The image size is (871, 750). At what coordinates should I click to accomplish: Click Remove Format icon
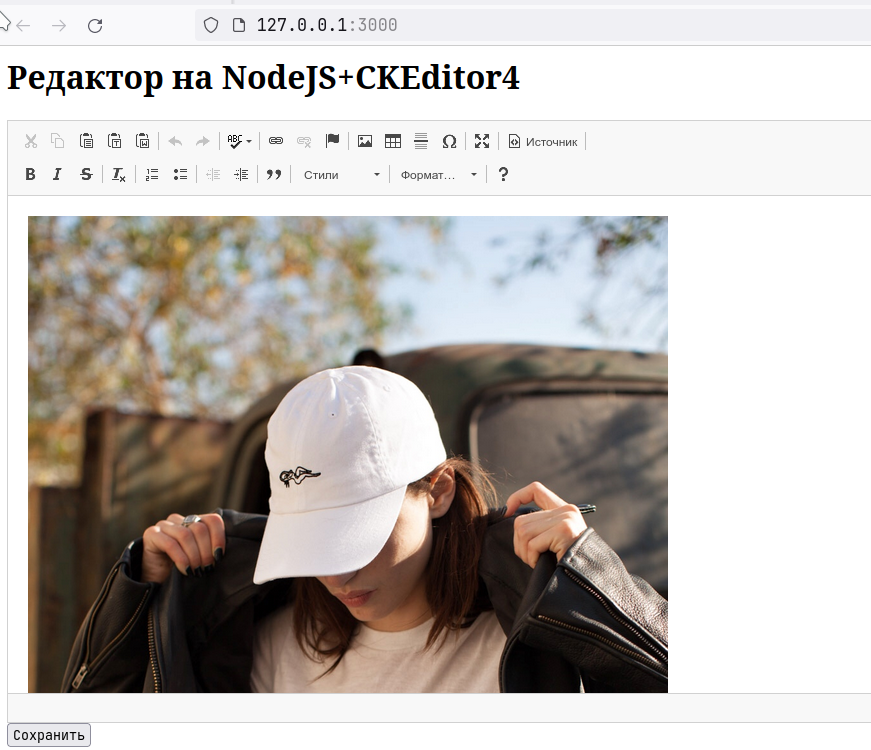pos(119,174)
